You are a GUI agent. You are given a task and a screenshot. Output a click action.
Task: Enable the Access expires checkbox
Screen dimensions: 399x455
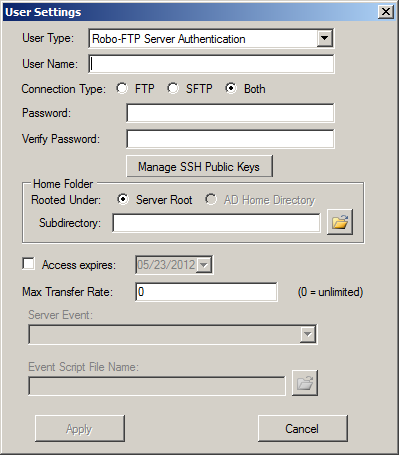point(28,263)
